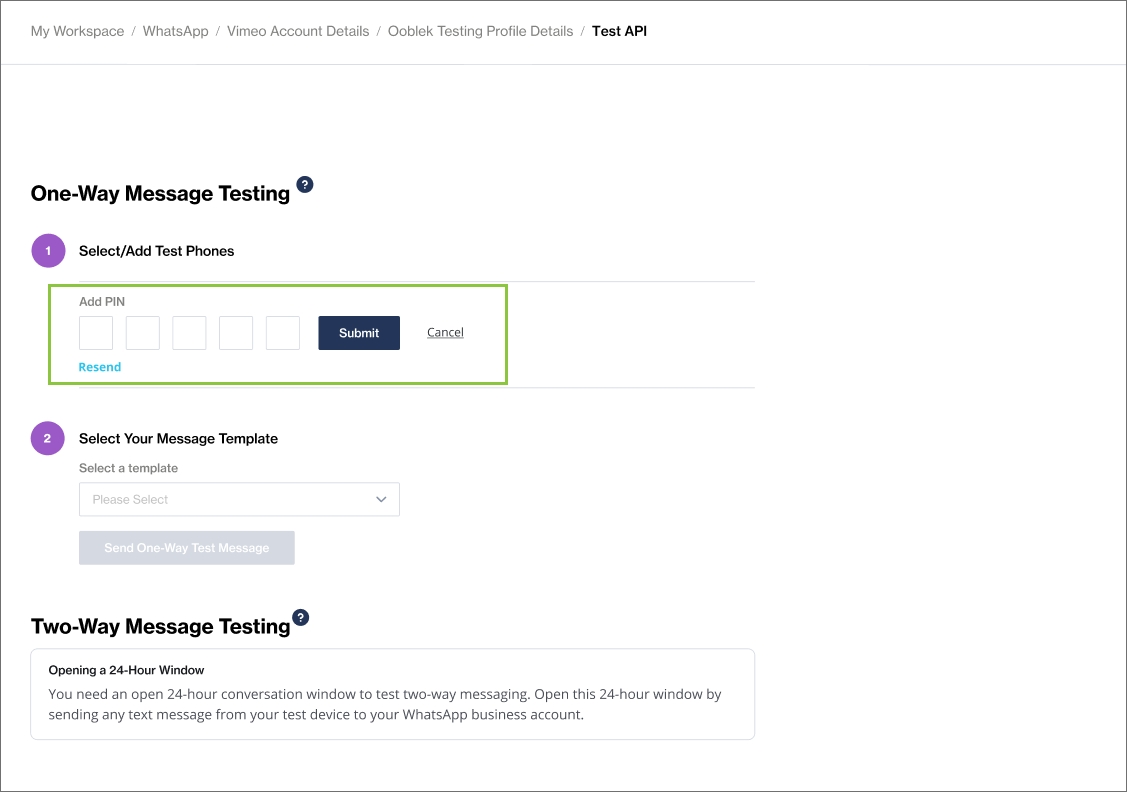
Task: Click the One-Way Message Testing help icon
Action: click(x=305, y=185)
